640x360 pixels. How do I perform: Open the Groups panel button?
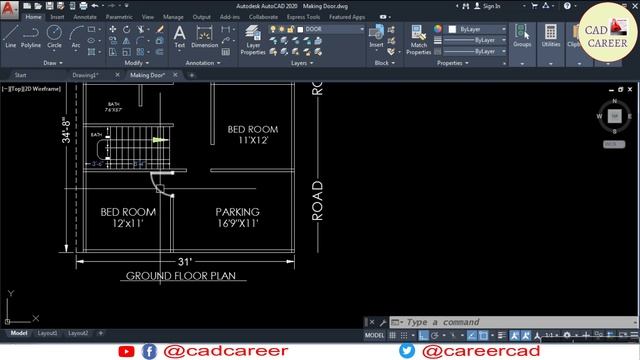522,35
